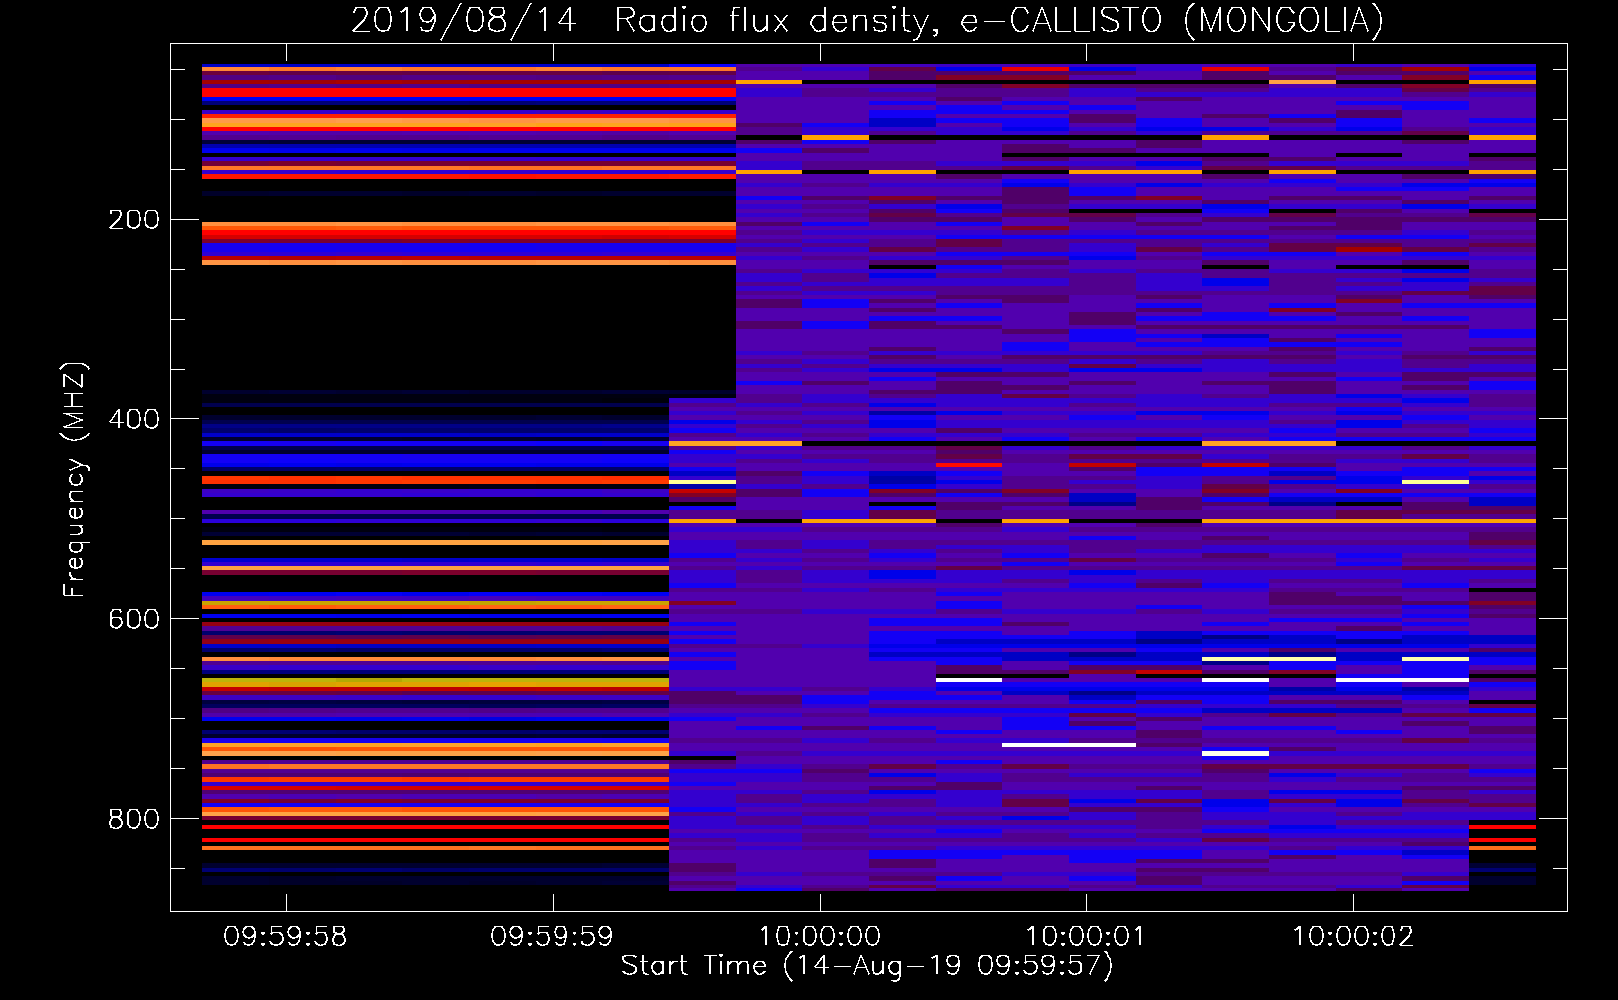Click the '09:59:59' time tick label
This screenshot has height=1000, width=1618.
[x=552, y=937]
